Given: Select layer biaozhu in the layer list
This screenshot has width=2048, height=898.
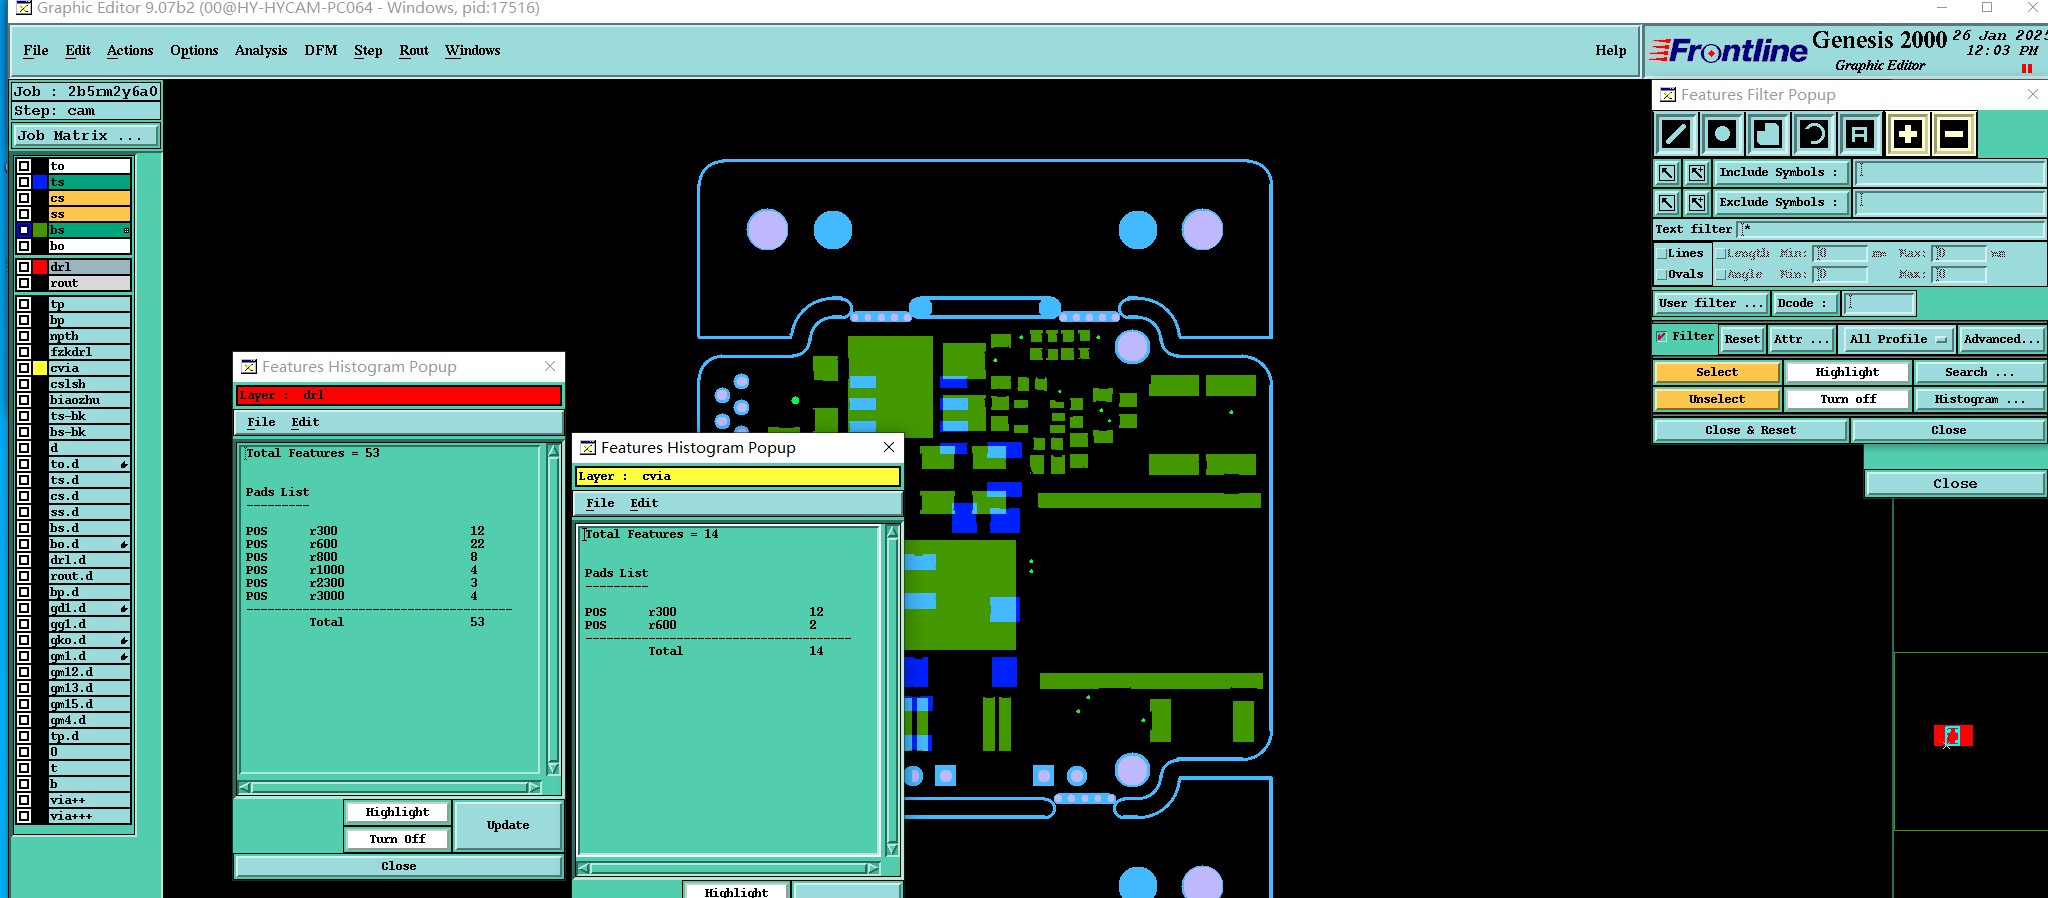Looking at the screenshot, I should [x=90, y=400].
